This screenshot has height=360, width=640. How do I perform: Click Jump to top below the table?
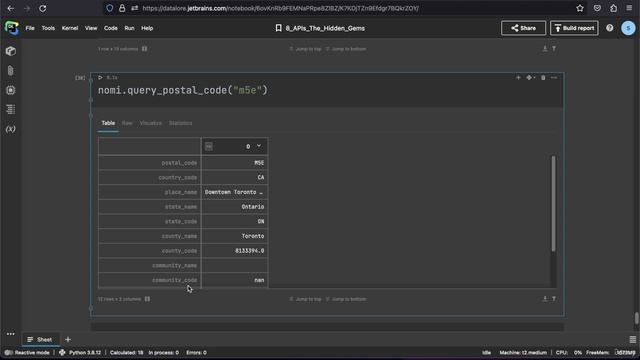(305, 299)
